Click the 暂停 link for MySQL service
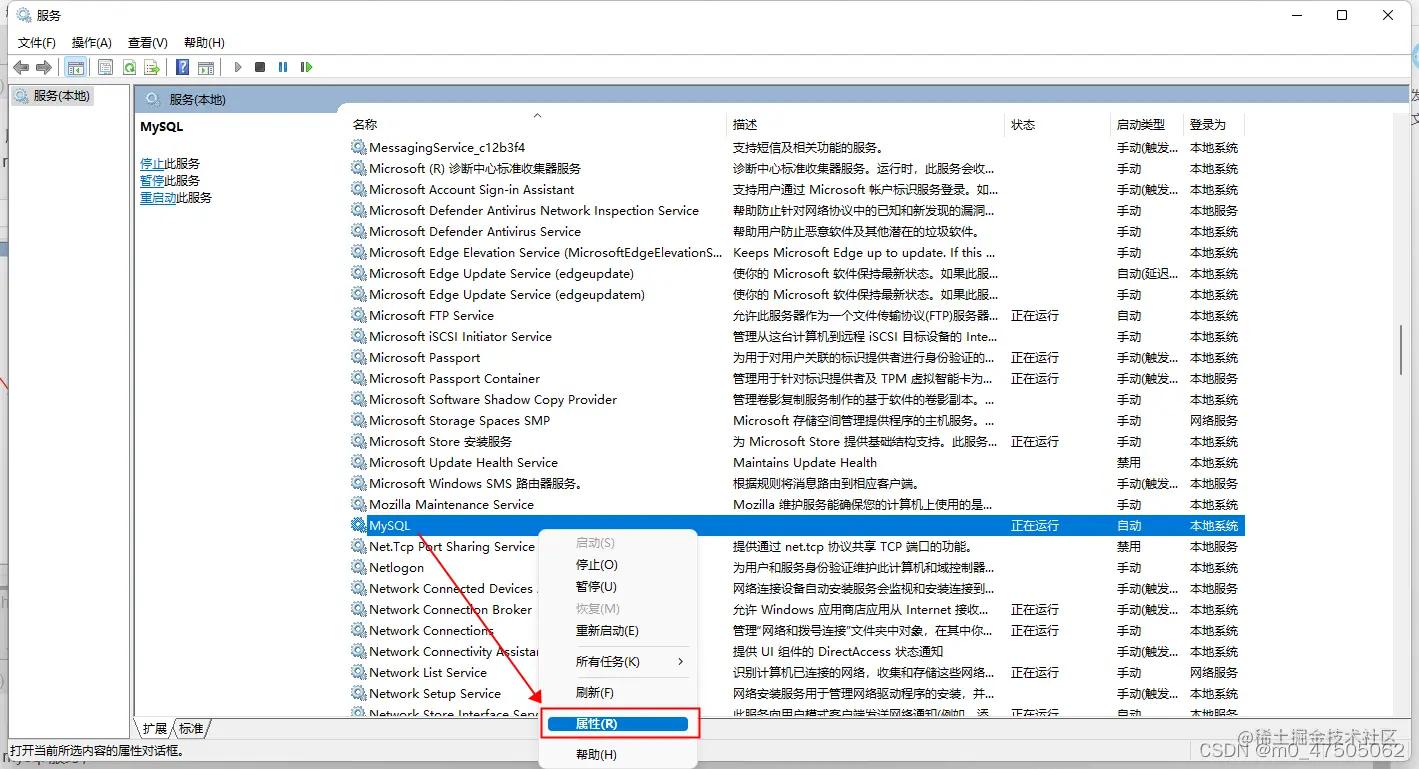 [152, 180]
